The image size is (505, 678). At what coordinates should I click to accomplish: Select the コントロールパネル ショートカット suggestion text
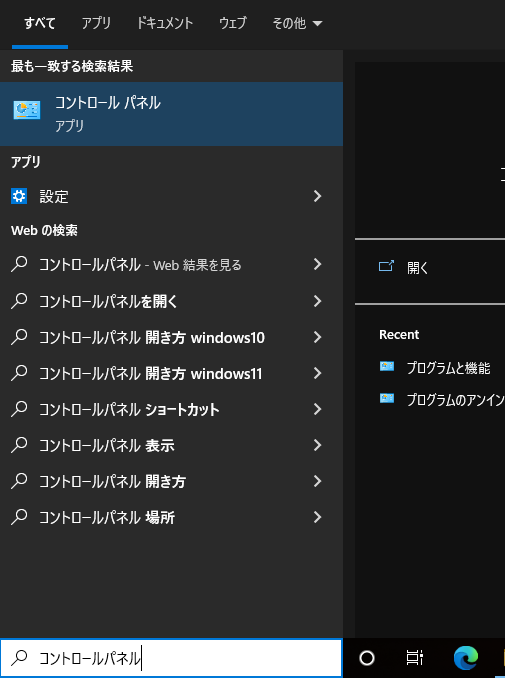point(129,409)
